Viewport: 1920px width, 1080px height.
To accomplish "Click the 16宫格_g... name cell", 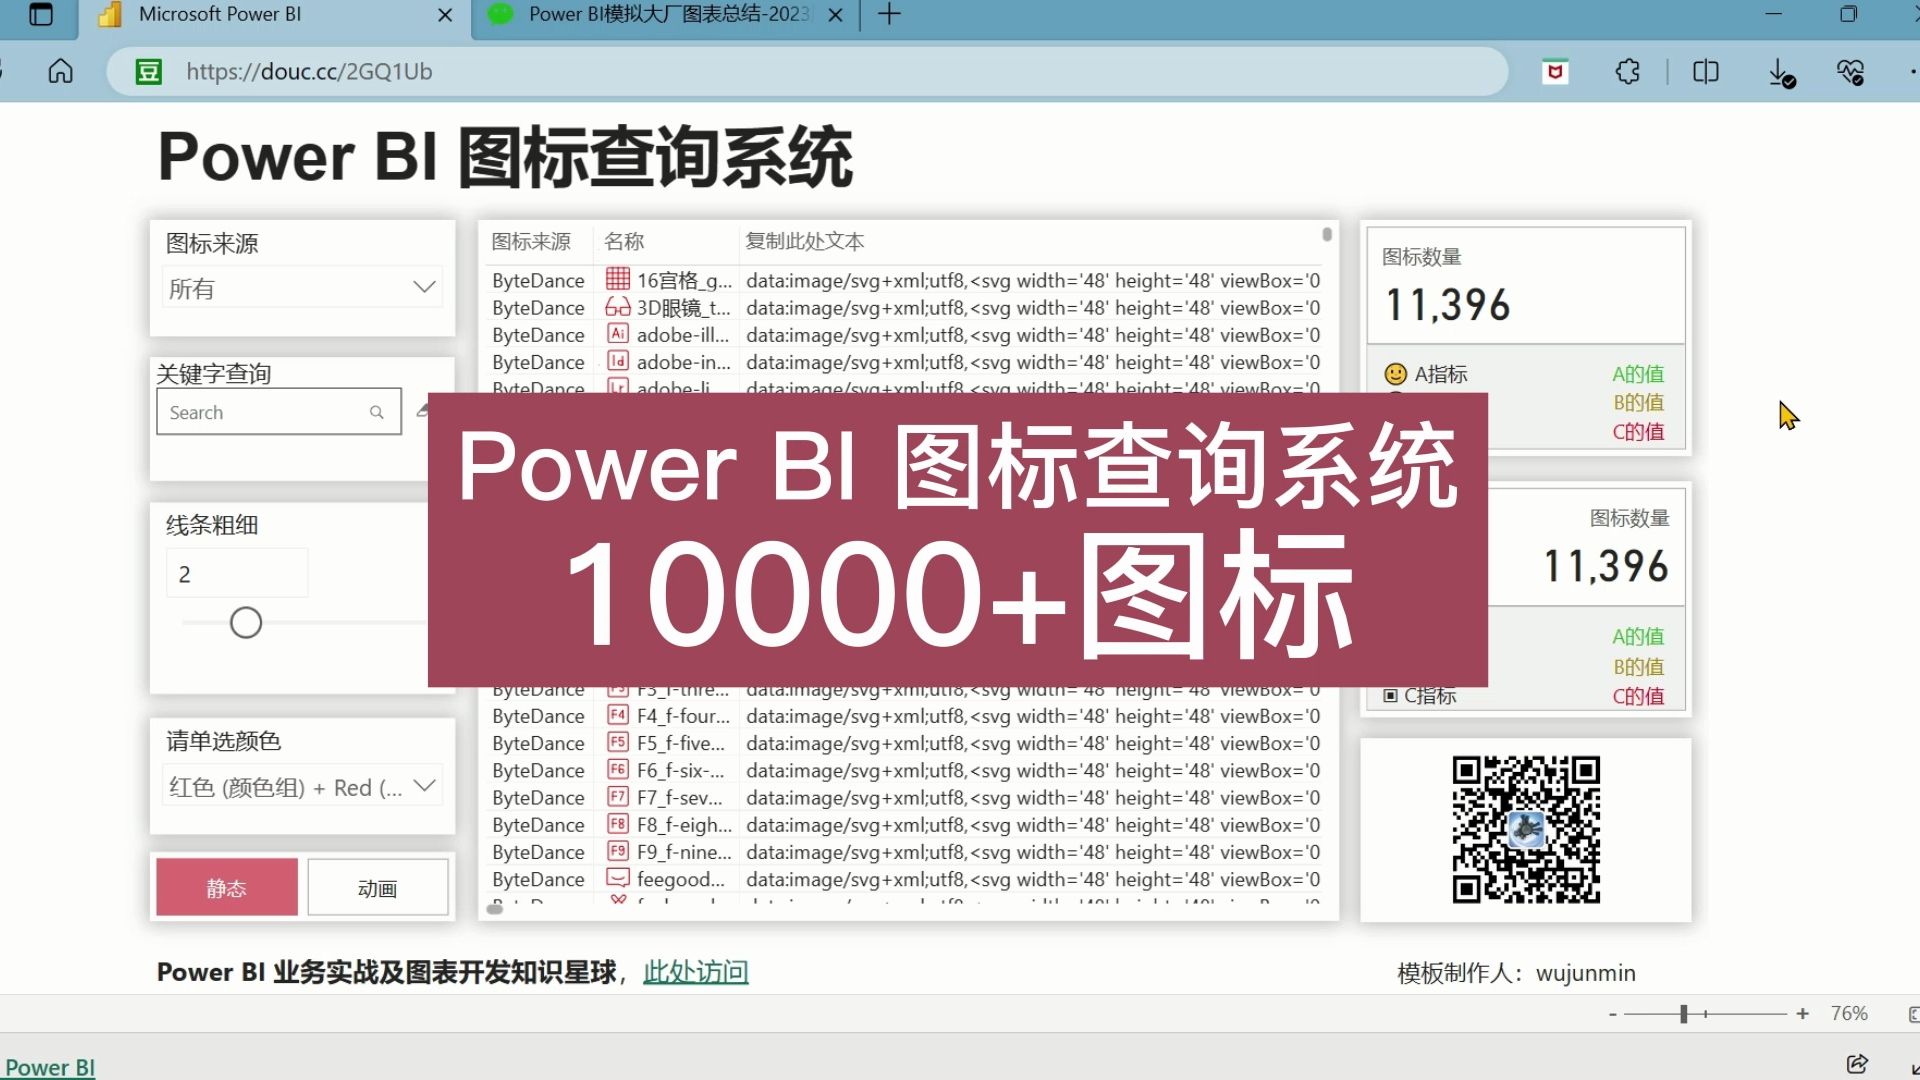I will coord(685,280).
